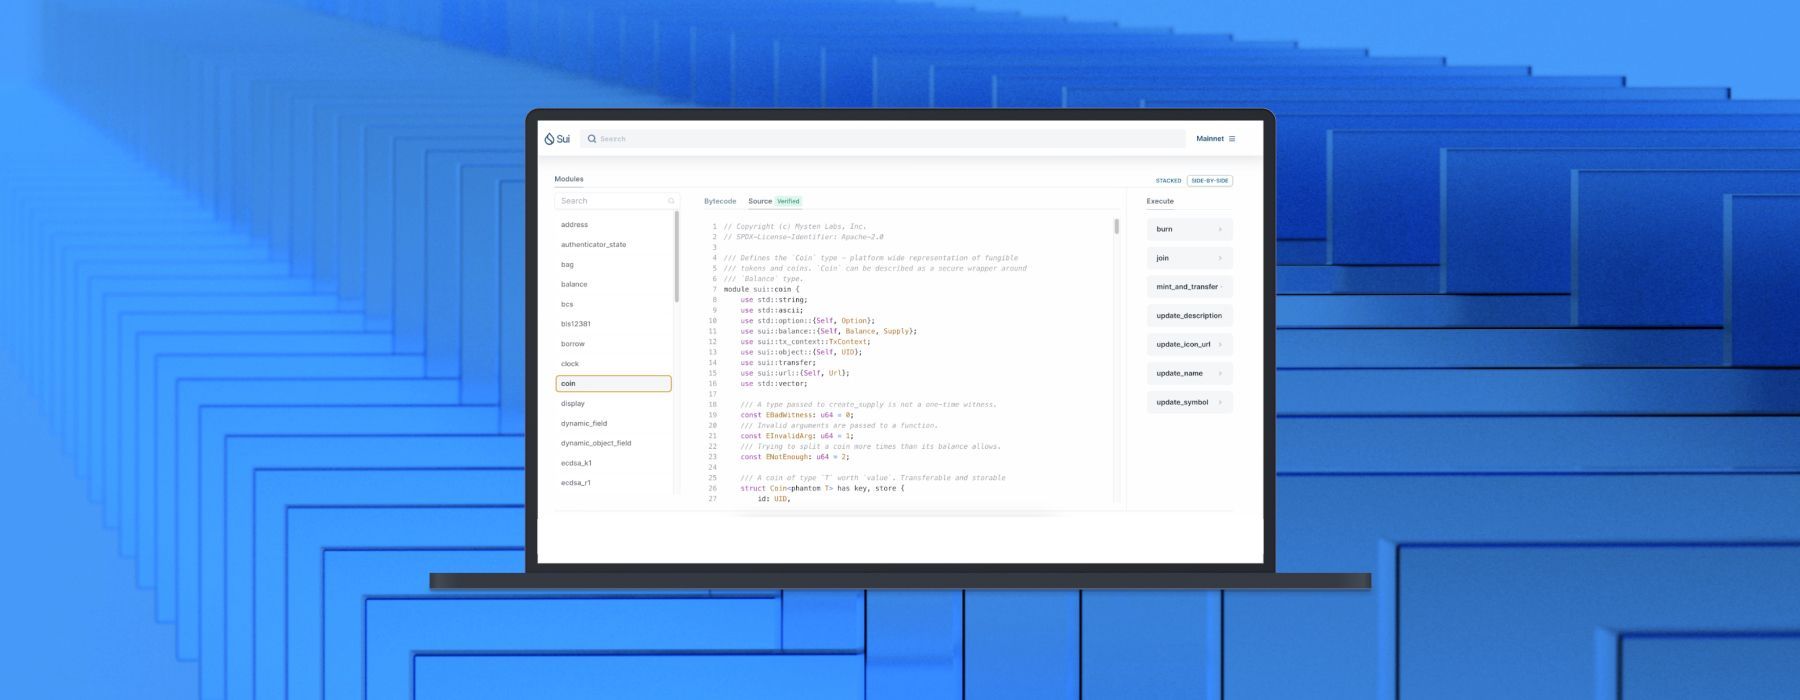Select the display module

click(614, 404)
